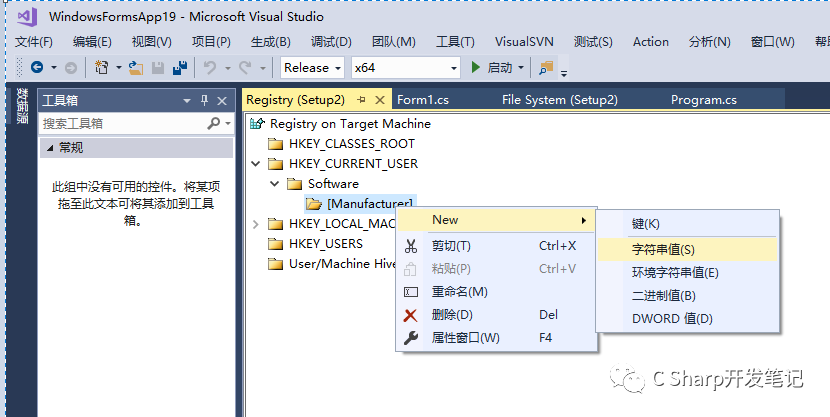Open the Toolbox window options dropdown
This screenshot has height=417, width=830.
pyautogui.click(x=186, y=101)
